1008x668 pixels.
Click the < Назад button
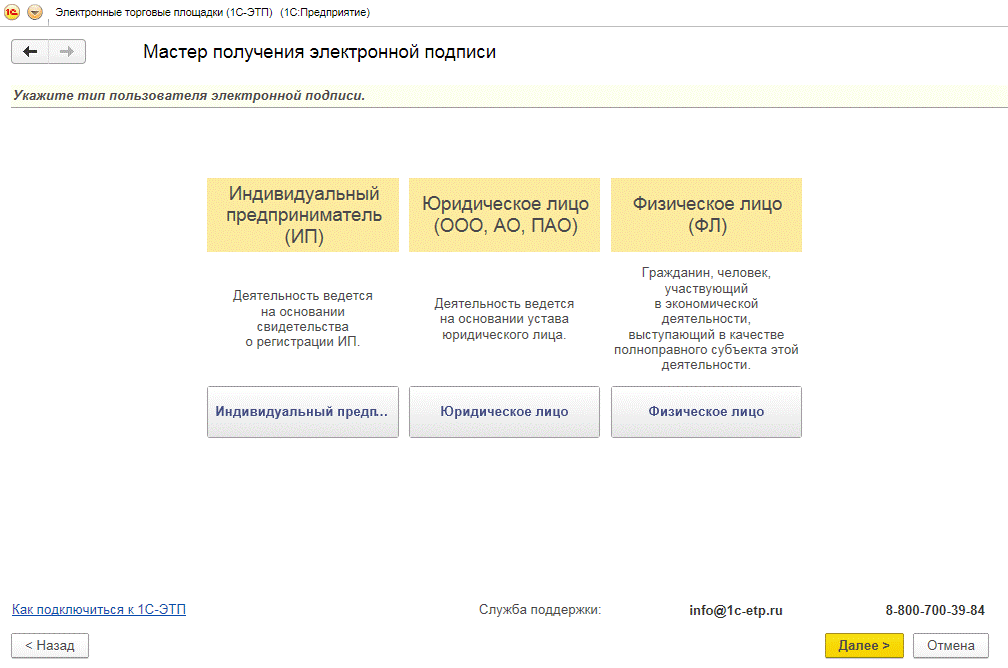[x=50, y=645]
